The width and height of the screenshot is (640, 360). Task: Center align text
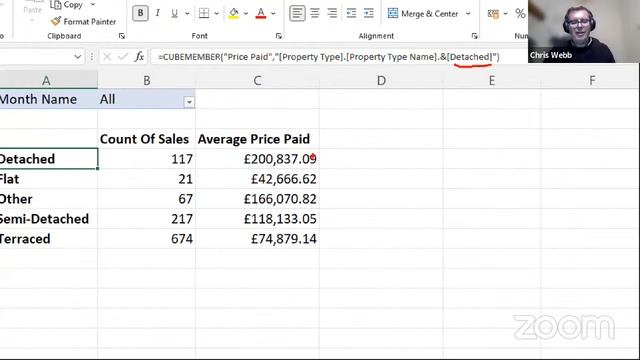click(x=315, y=13)
